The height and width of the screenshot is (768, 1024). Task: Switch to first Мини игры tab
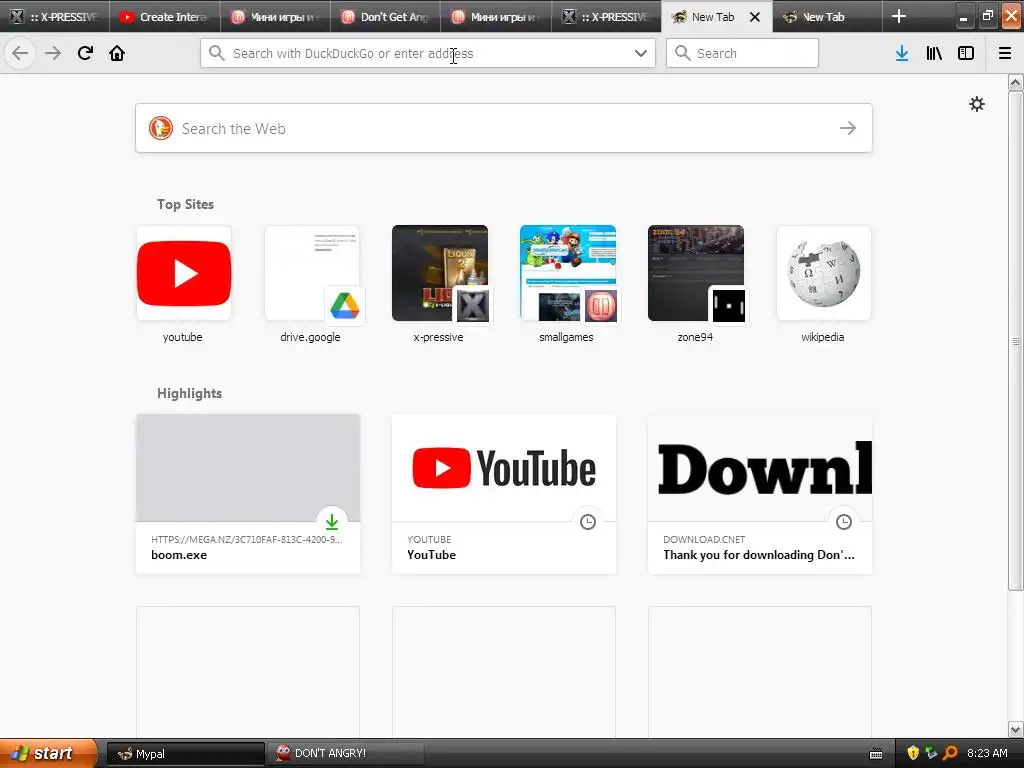[274, 16]
